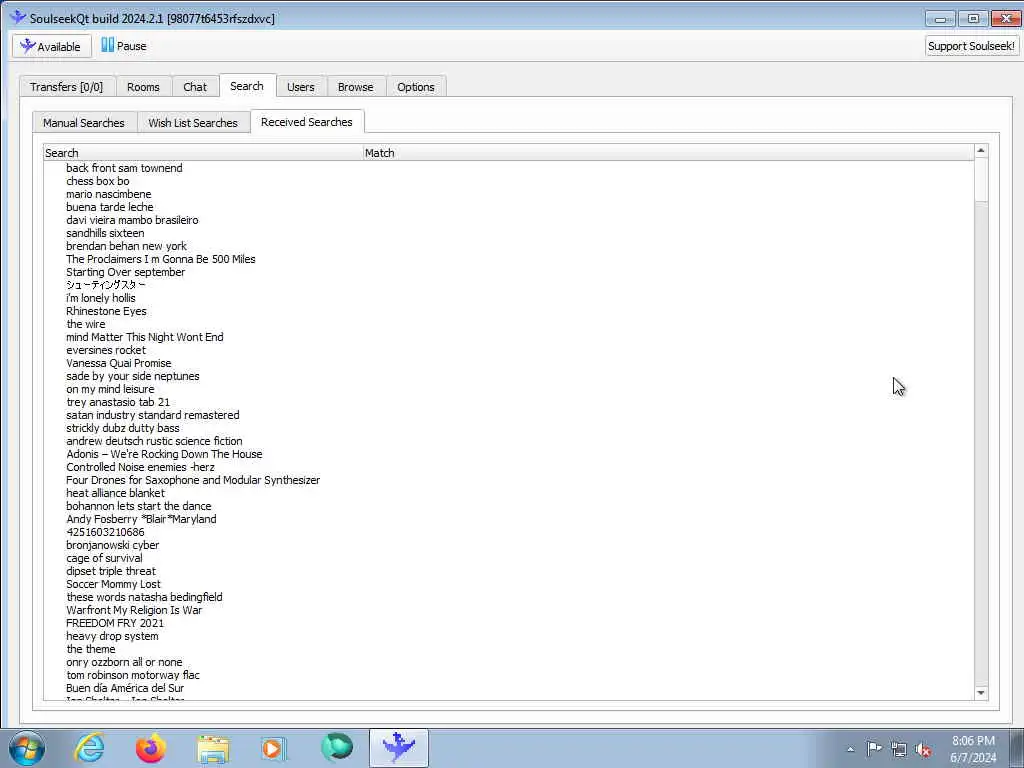Click the SoulseekQt bird icon in title bar
Screen dimensions: 1024x768
18,18
